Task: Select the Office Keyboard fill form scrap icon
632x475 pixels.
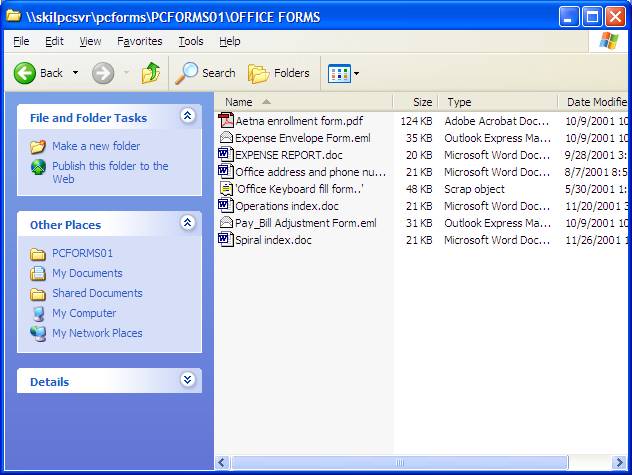Action: (x=226, y=189)
